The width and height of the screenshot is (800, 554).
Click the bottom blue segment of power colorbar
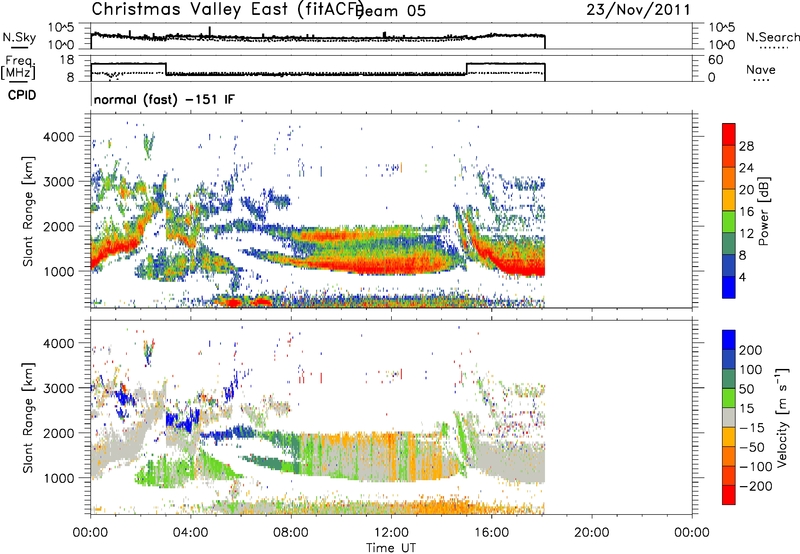pyautogui.click(x=729, y=287)
